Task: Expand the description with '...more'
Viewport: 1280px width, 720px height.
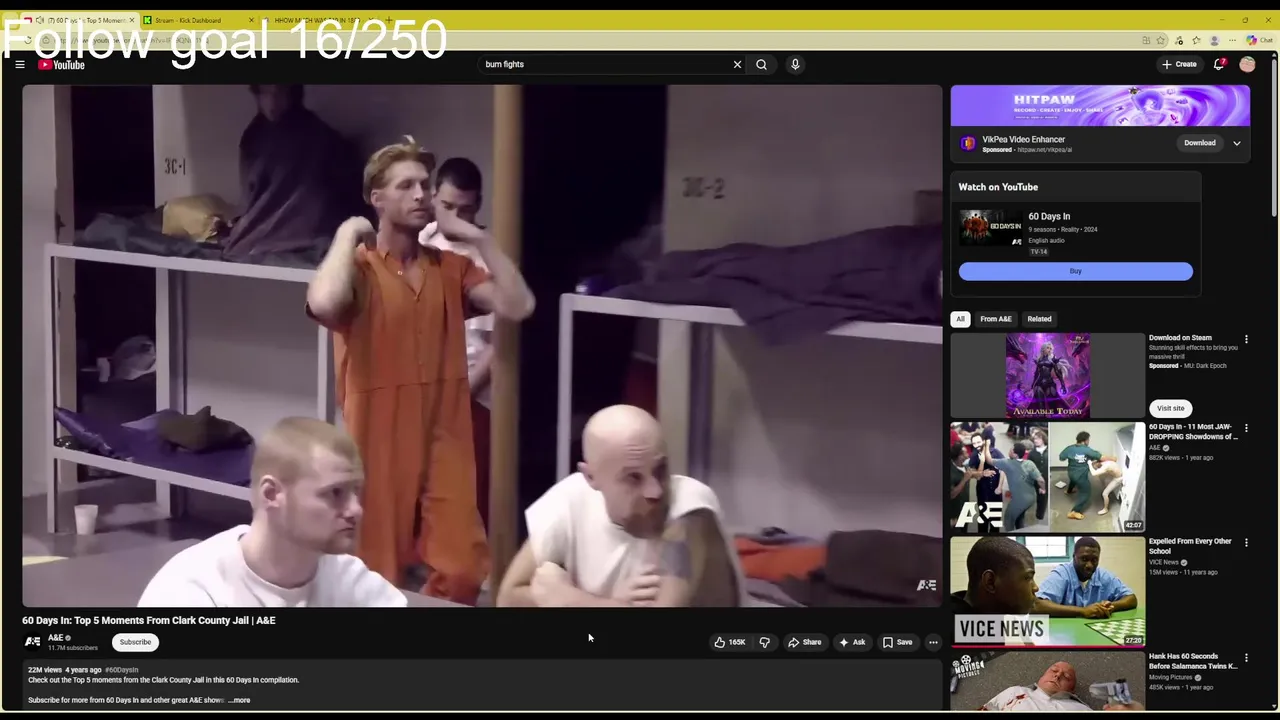Action: pyautogui.click(x=239, y=700)
